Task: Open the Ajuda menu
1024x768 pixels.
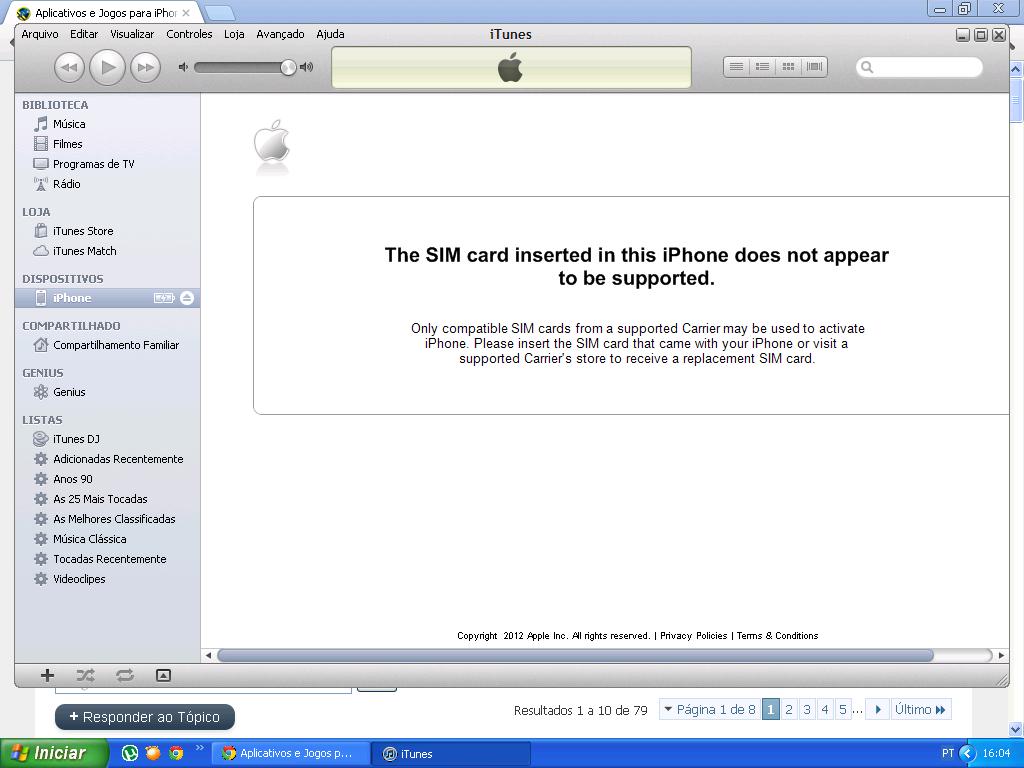Action: 330,34
